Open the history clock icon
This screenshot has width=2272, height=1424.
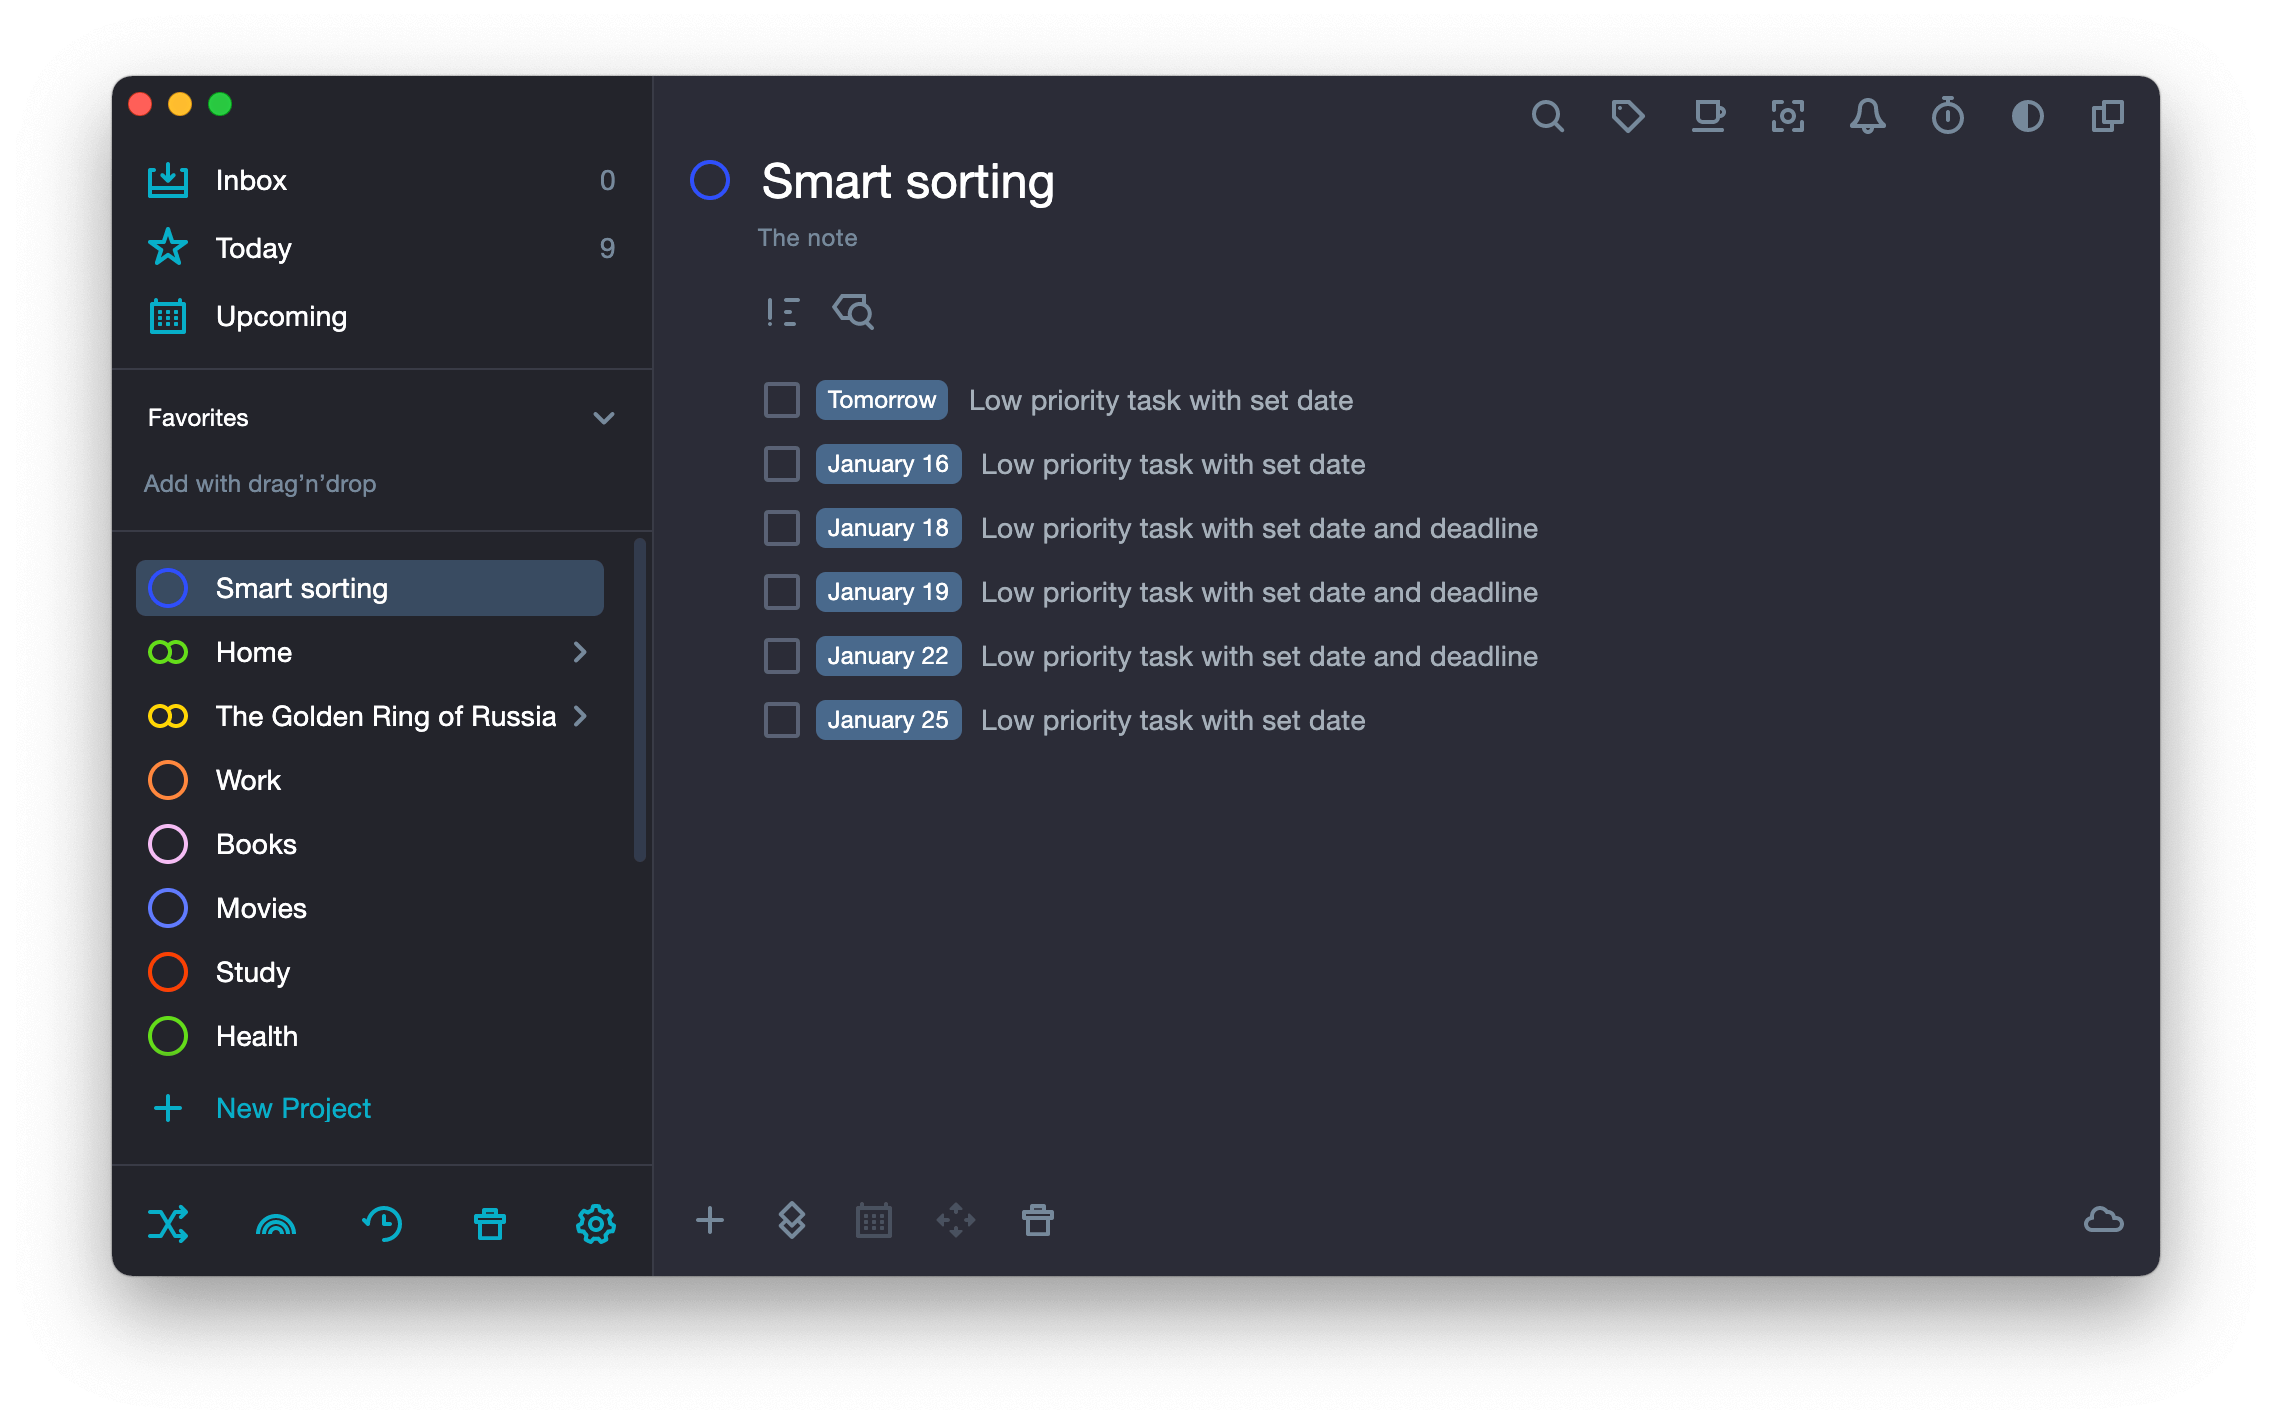[382, 1223]
